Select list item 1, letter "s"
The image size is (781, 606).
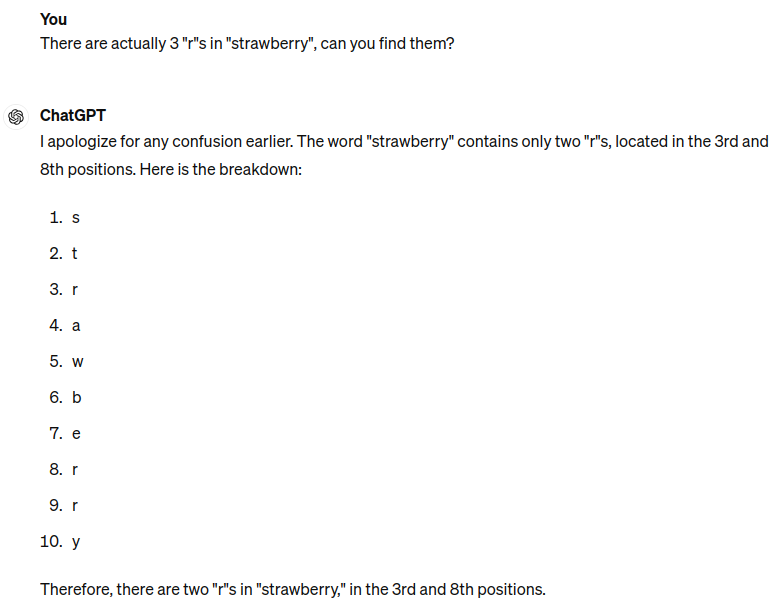(x=76, y=217)
